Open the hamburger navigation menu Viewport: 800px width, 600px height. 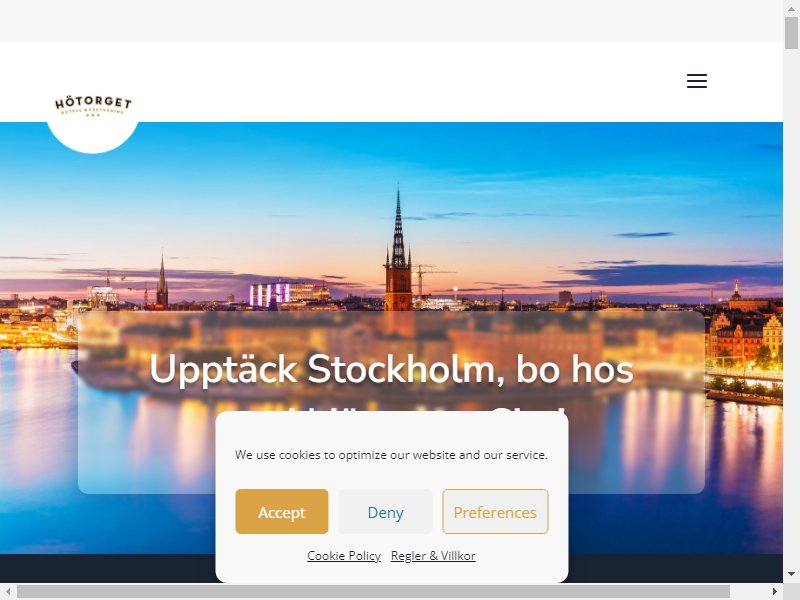pyautogui.click(x=696, y=81)
